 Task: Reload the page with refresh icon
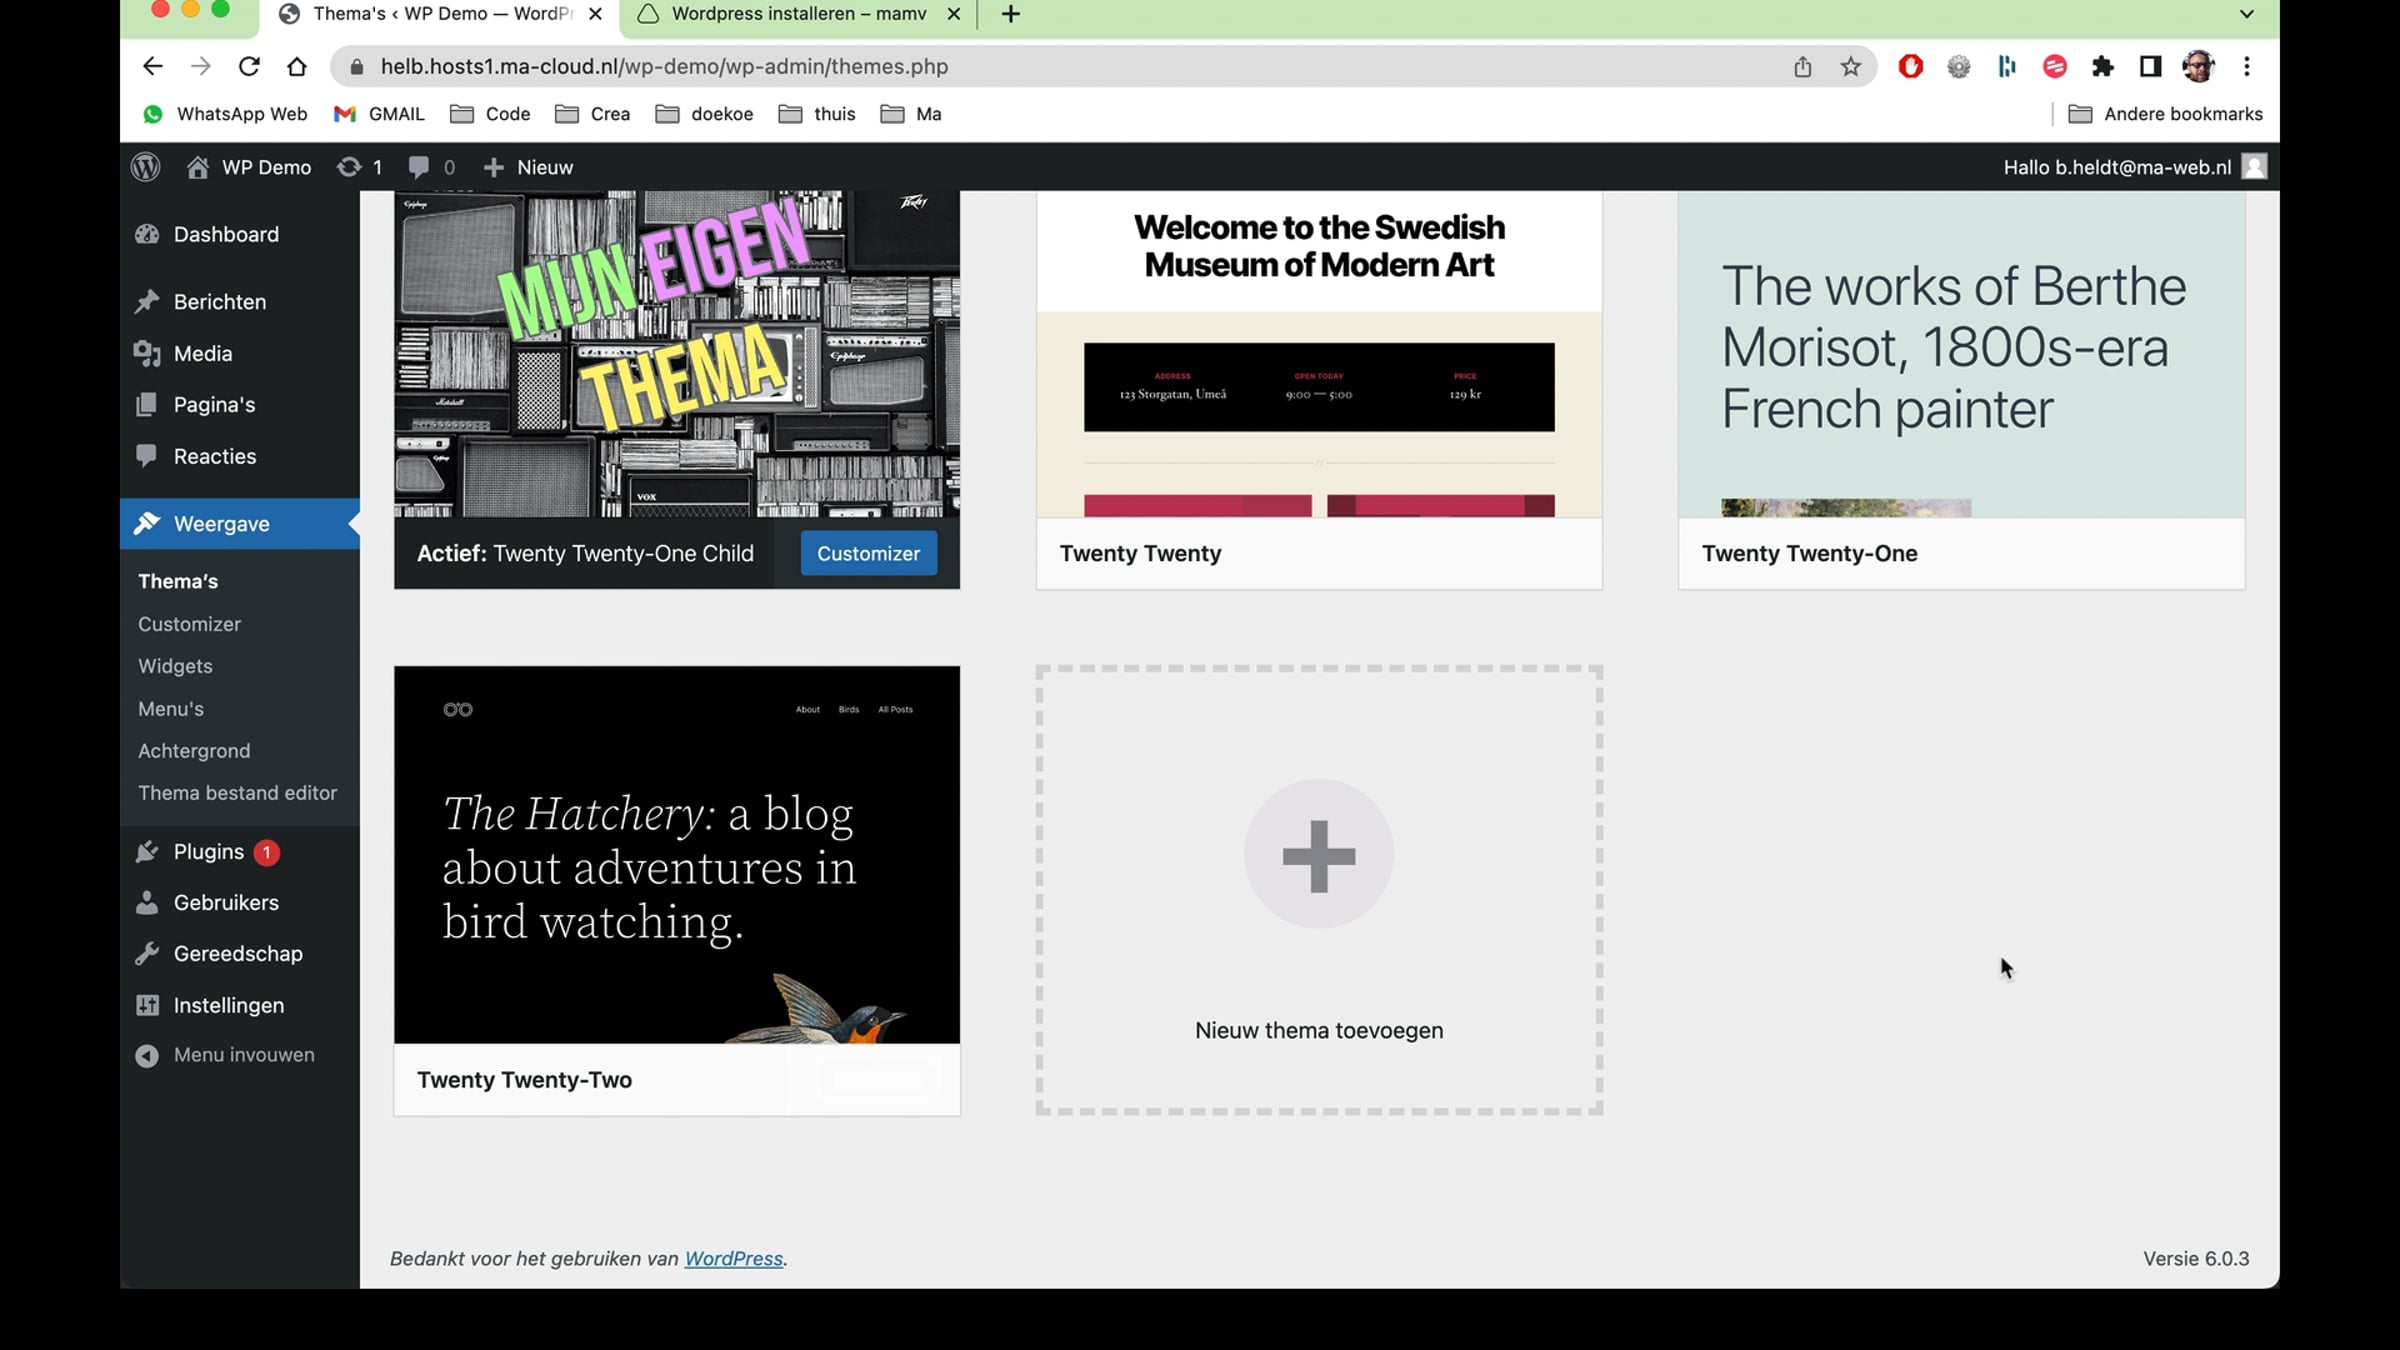click(249, 66)
